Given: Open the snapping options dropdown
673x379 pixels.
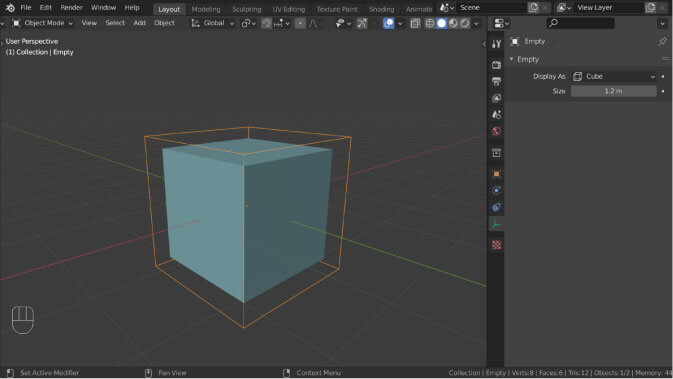Looking at the screenshot, I should click(x=282, y=23).
